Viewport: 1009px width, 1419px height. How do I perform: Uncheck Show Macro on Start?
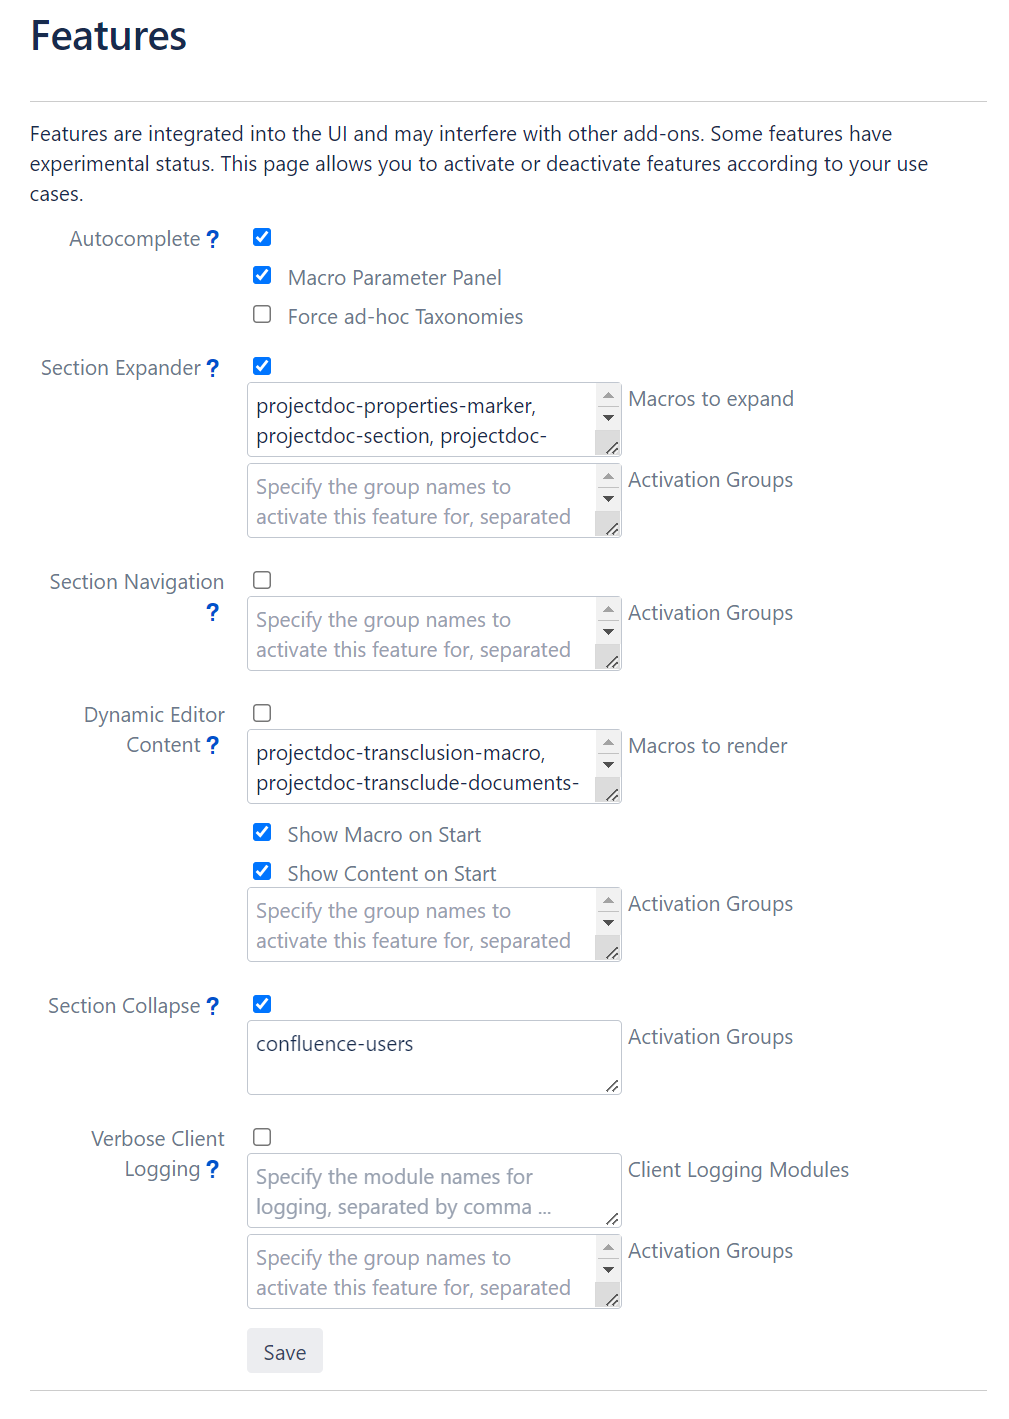(262, 833)
